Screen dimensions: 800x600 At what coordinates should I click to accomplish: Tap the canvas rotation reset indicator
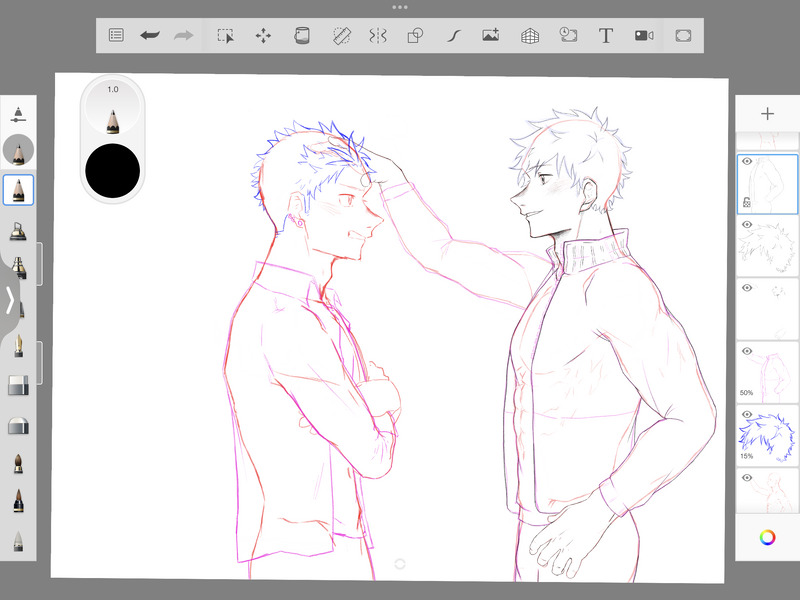pos(400,563)
